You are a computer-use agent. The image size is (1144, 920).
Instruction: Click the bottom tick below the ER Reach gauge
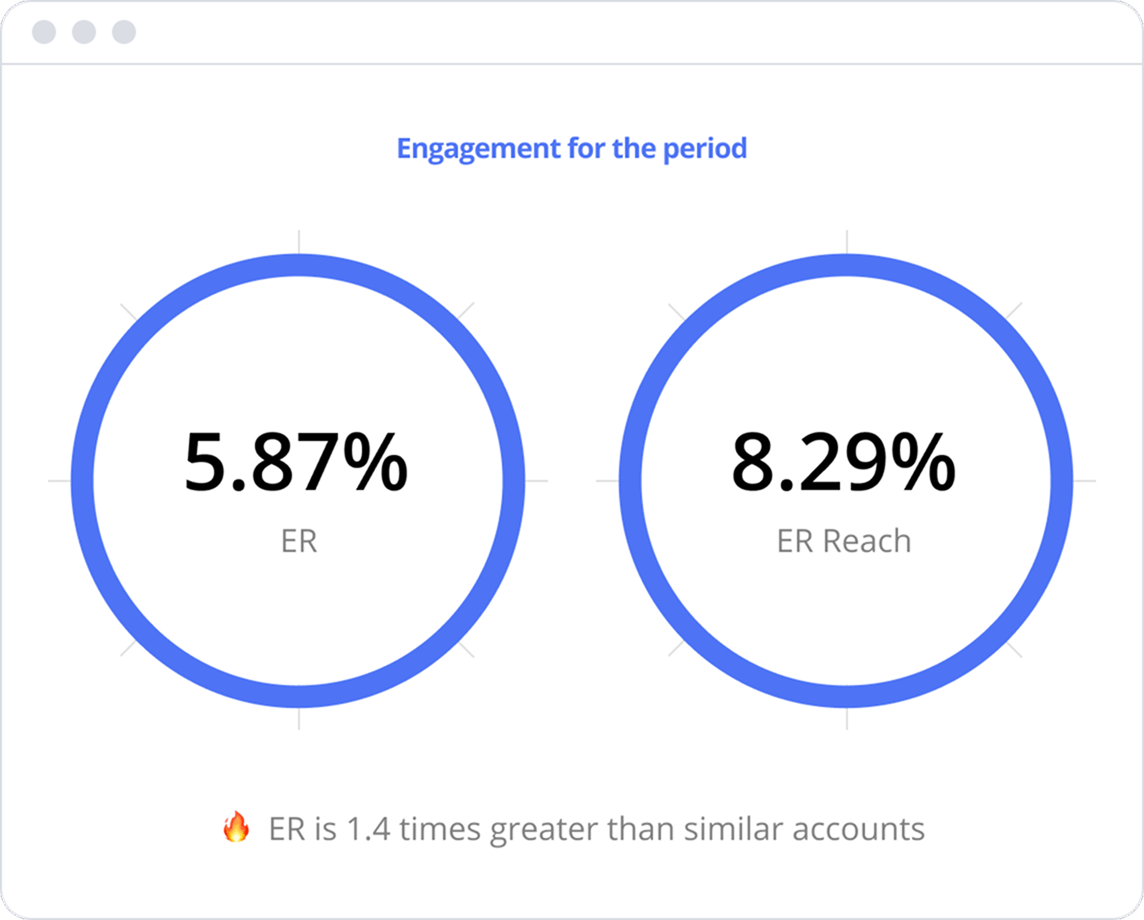pos(847,720)
